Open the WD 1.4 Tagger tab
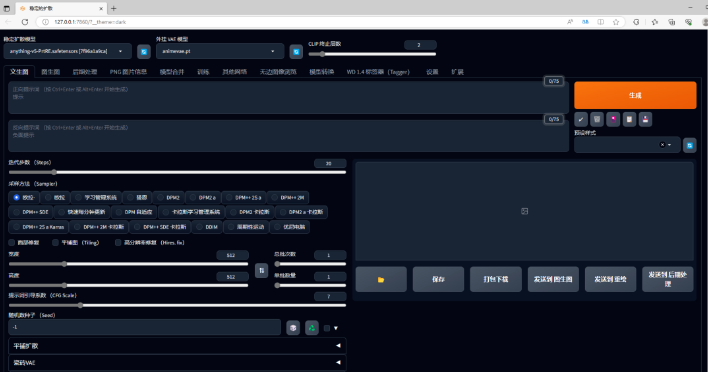708x372 pixels. pyautogui.click(x=378, y=72)
